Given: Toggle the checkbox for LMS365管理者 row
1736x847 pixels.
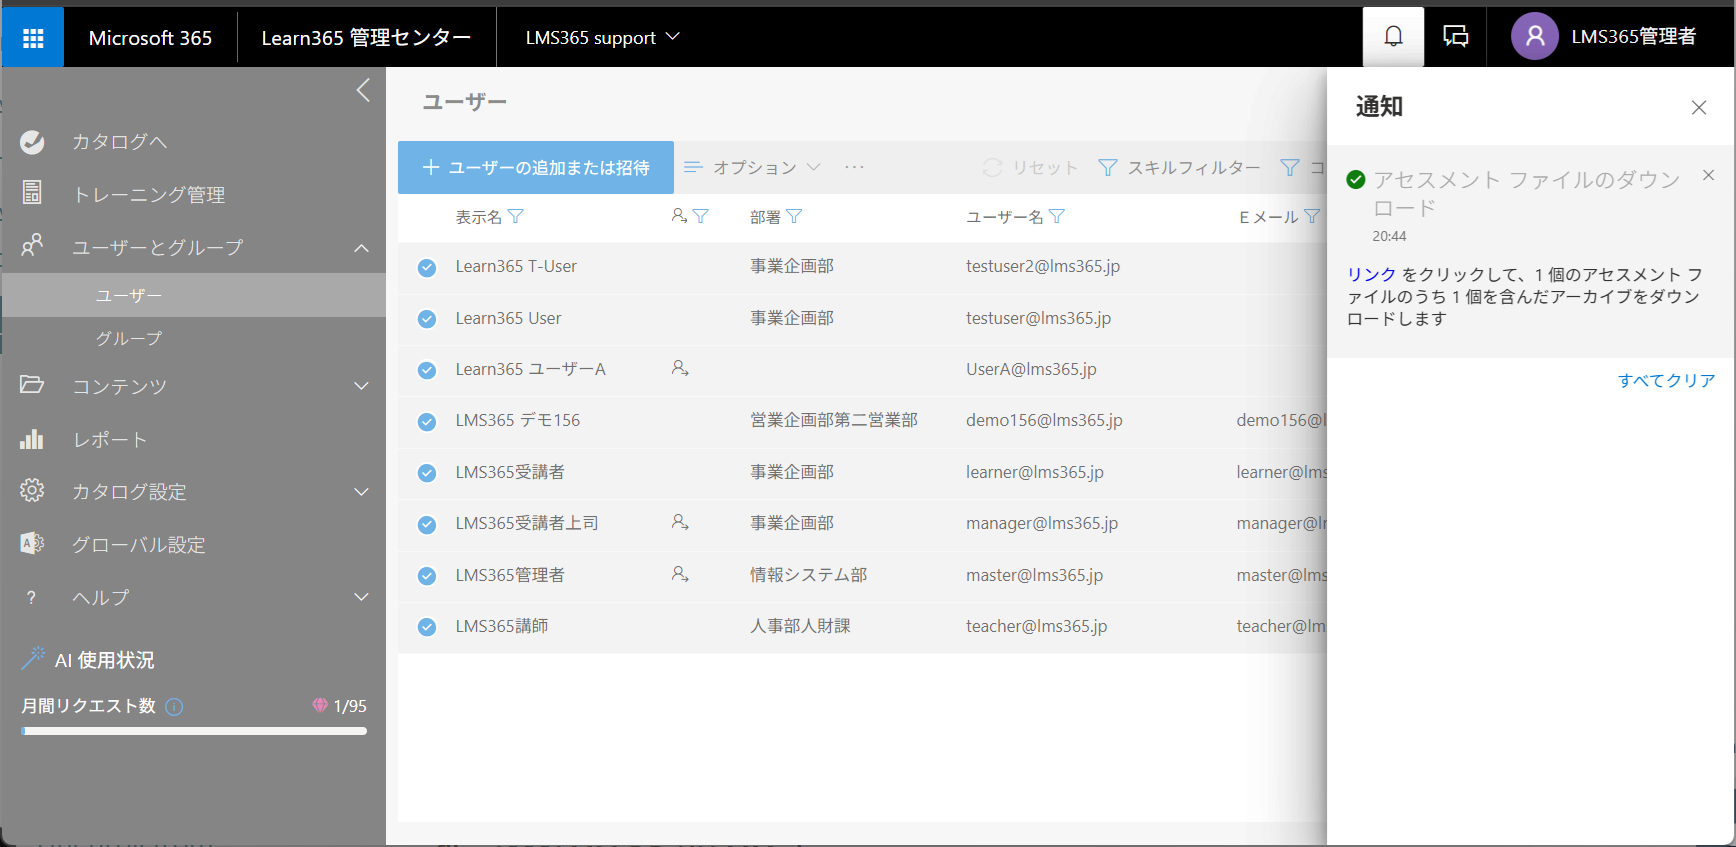Looking at the screenshot, I should (x=427, y=576).
